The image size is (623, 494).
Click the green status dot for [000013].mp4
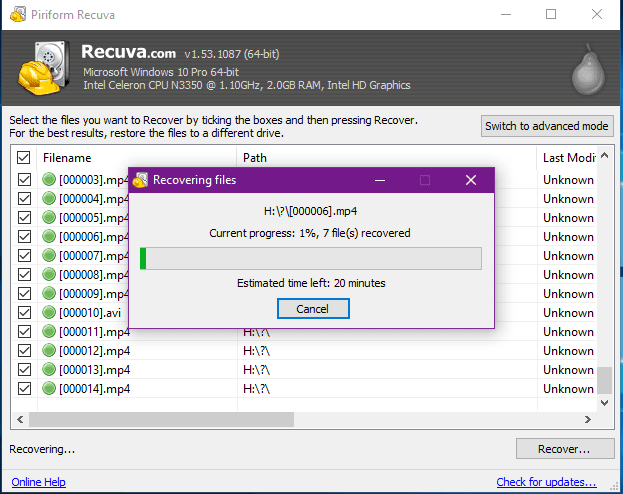pyautogui.click(x=49, y=370)
